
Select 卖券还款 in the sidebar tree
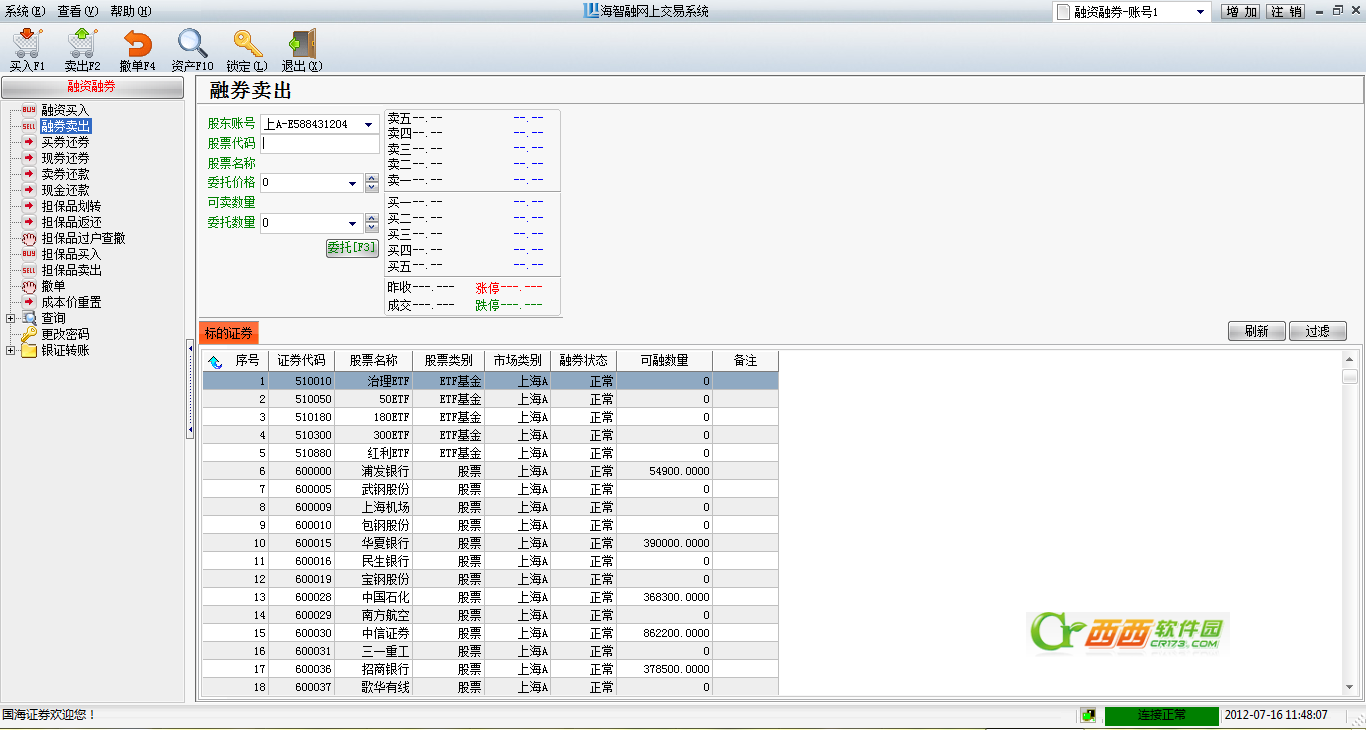click(x=65, y=174)
